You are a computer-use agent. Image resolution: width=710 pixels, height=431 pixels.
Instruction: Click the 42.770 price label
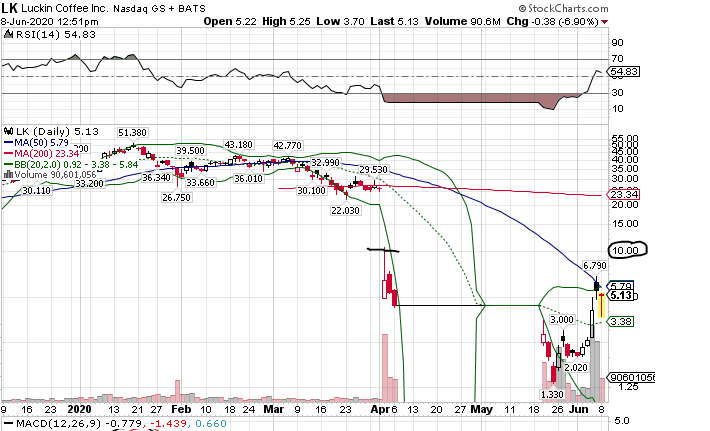click(x=287, y=145)
